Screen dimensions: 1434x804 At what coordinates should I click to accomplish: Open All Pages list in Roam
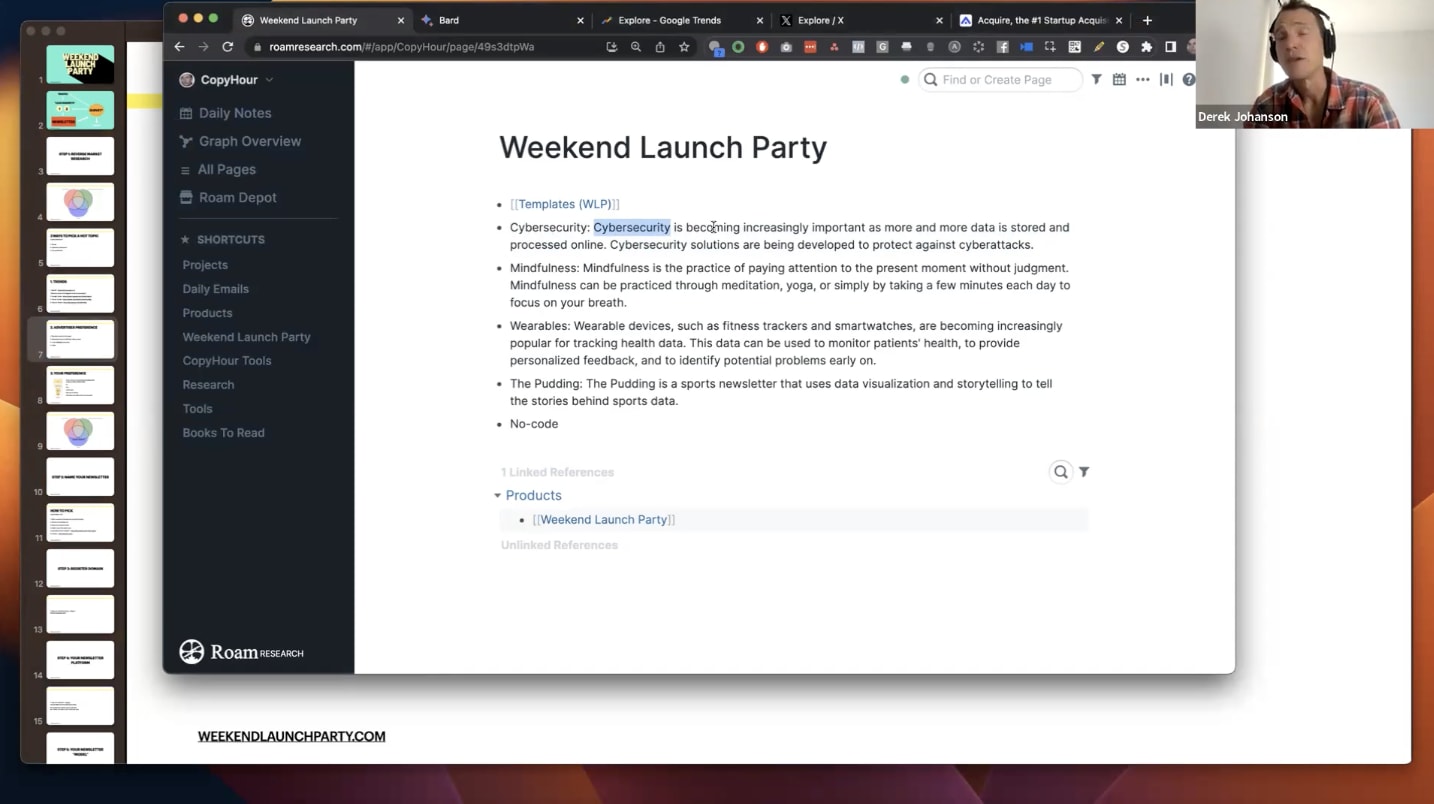pos(217,169)
